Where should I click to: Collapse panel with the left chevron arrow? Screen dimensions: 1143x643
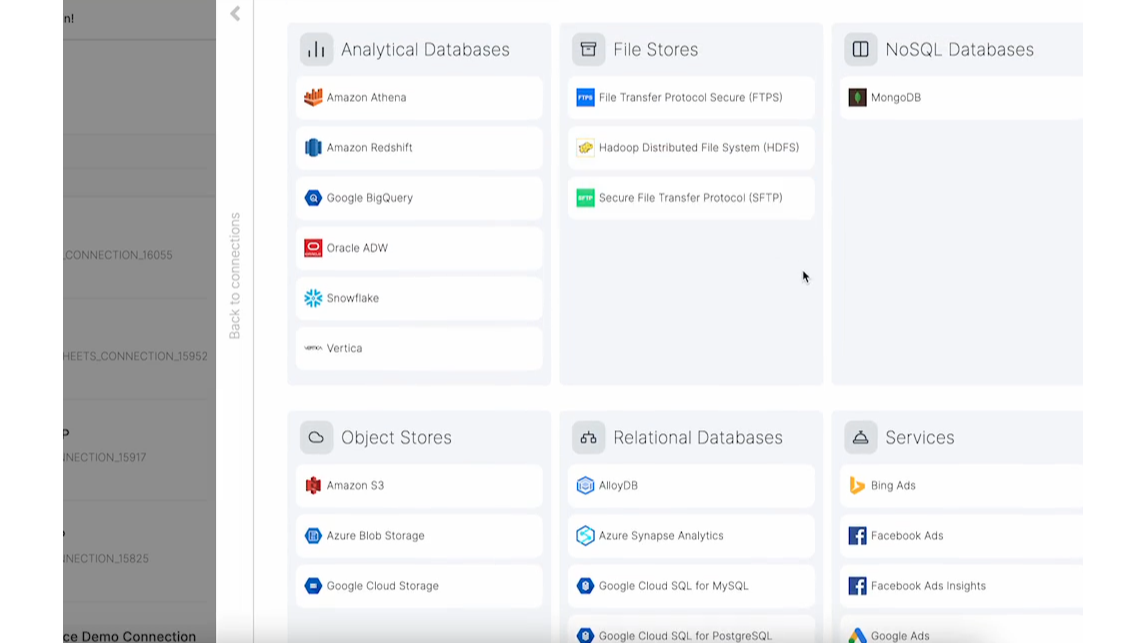(235, 14)
